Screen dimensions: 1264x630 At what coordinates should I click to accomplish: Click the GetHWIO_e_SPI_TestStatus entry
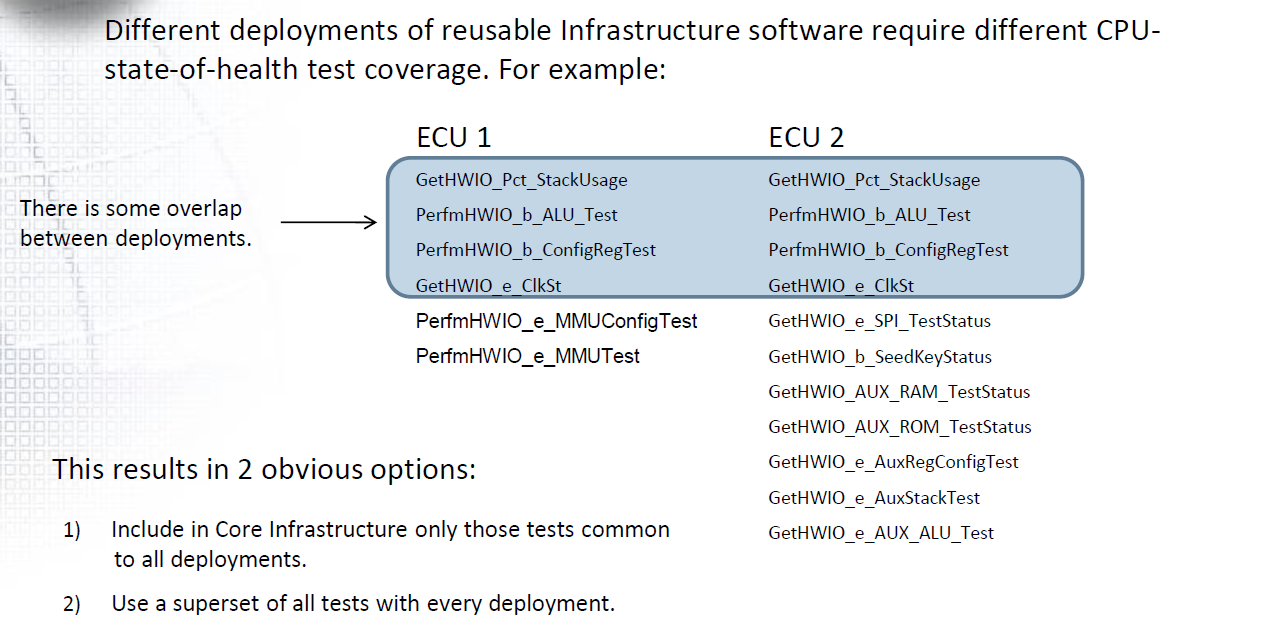coord(879,321)
